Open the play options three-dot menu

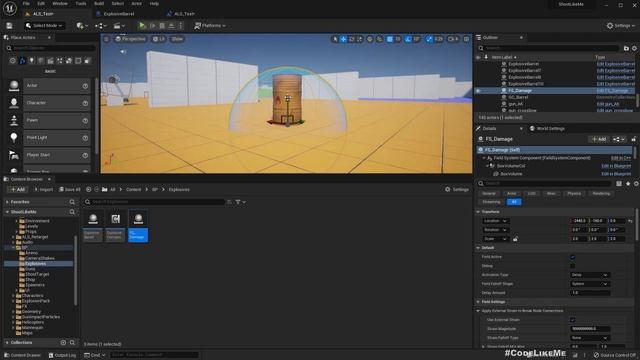(181, 26)
